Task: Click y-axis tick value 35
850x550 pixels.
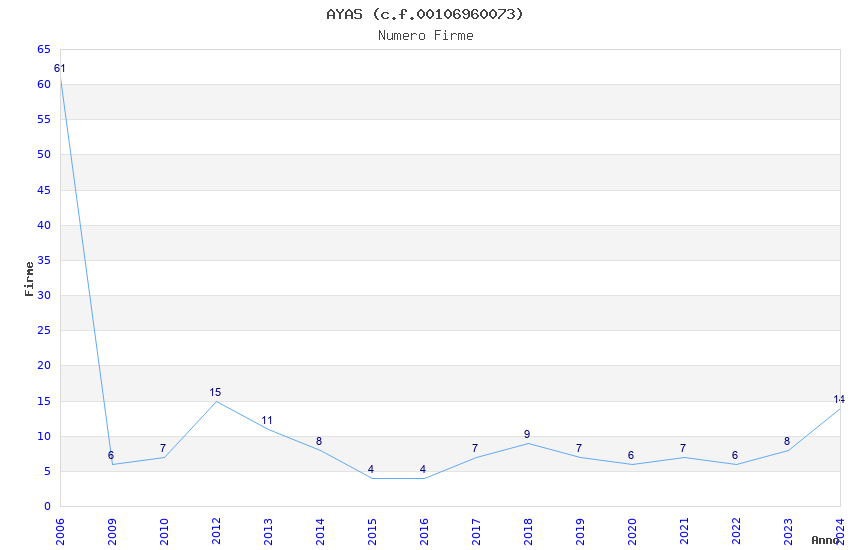Action: click(44, 261)
